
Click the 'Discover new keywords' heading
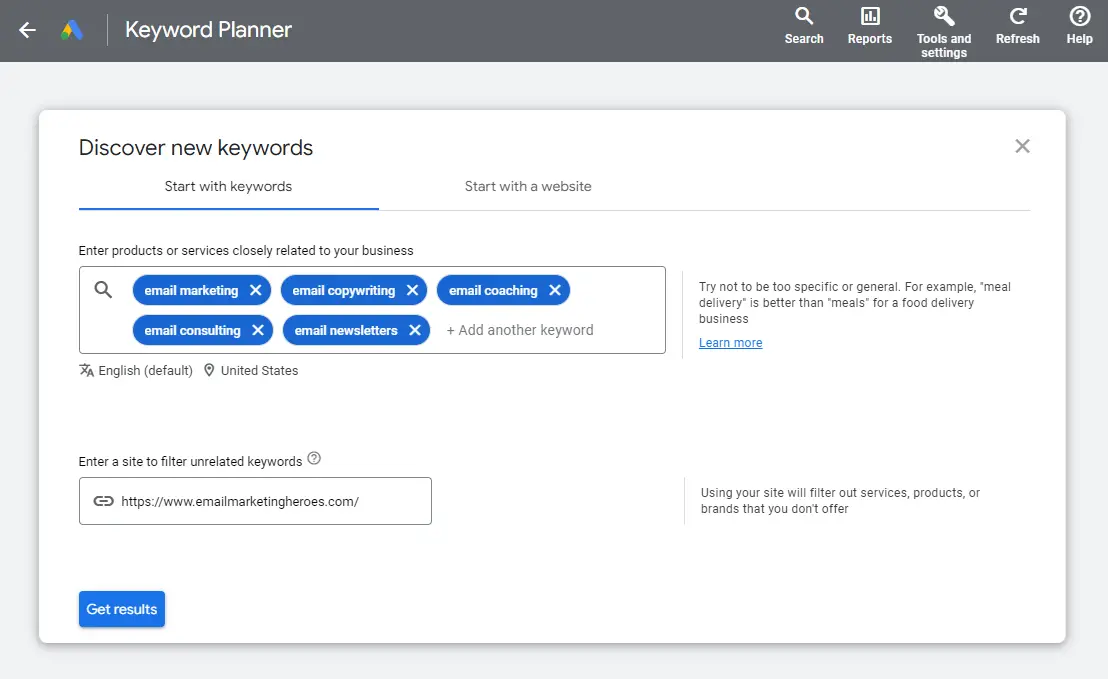coord(196,147)
